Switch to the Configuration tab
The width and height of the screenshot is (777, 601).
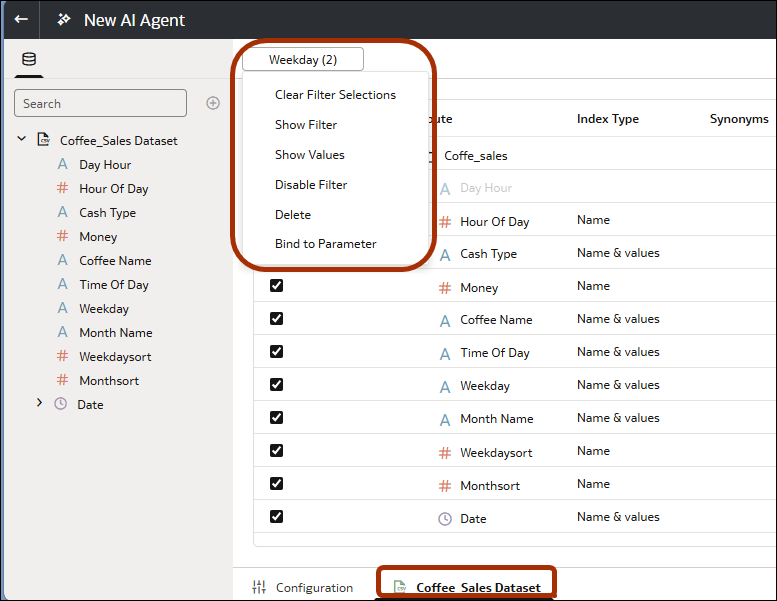(303, 587)
